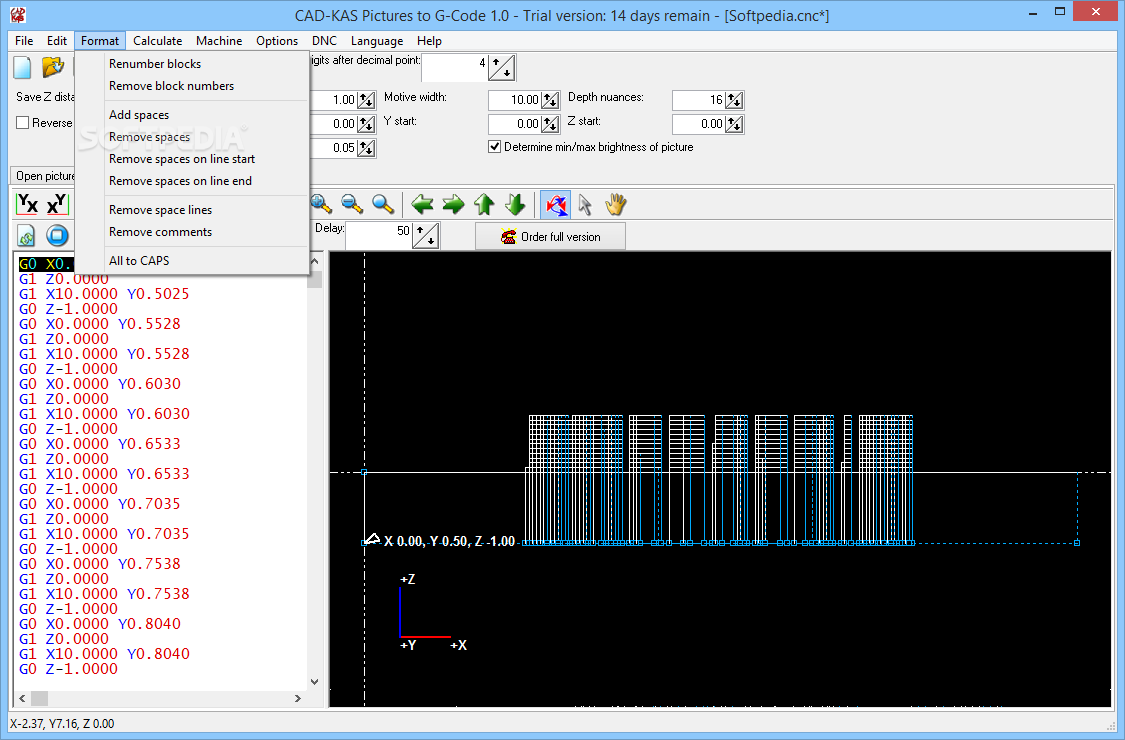The height and width of the screenshot is (740, 1125).
Task: Click the Open picture button
Action: (x=42, y=176)
